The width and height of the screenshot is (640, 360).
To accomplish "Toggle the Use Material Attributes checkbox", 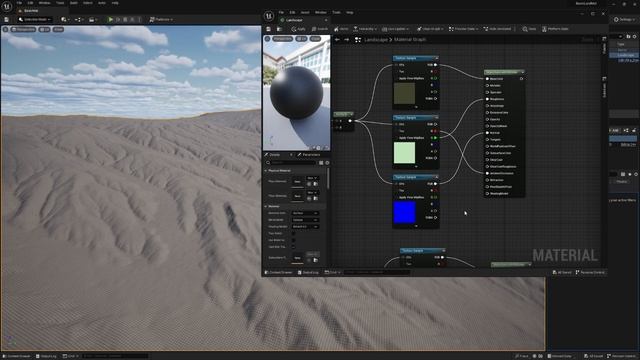I will 293,240.
